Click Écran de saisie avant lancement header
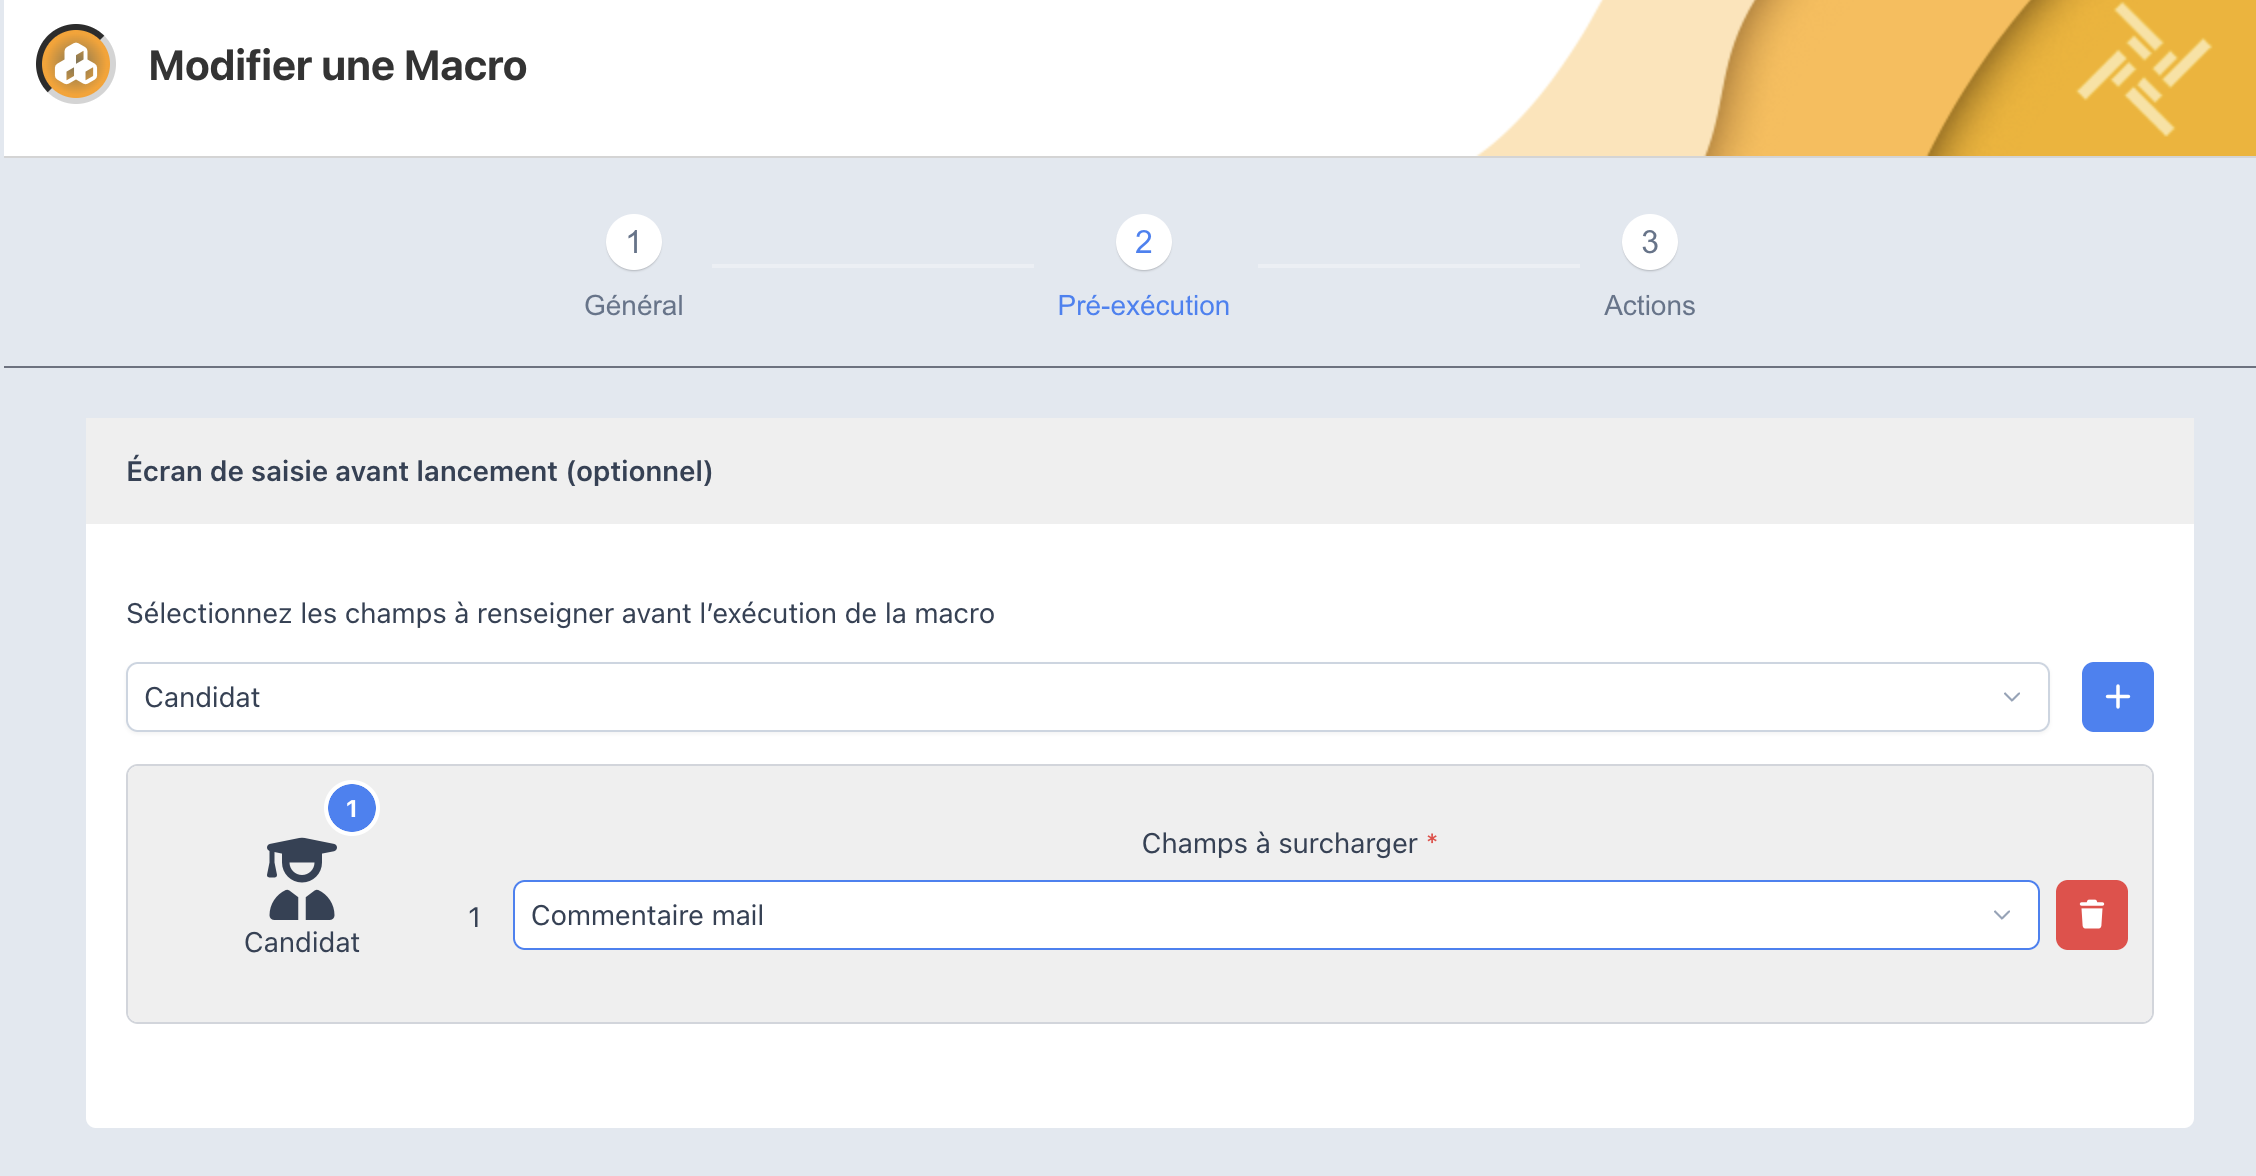The width and height of the screenshot is (2256, 1176). pos(419,471)
